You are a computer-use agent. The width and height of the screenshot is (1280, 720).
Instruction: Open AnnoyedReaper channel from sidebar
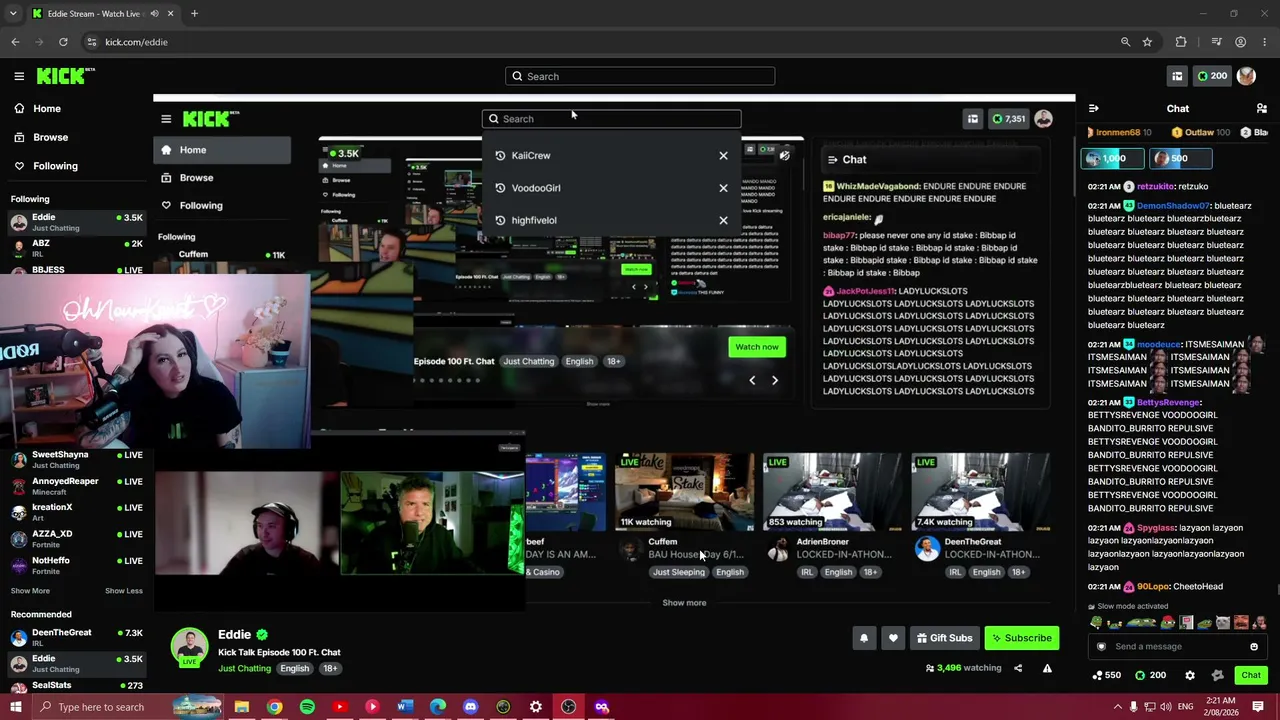click(x=76, y=486)
